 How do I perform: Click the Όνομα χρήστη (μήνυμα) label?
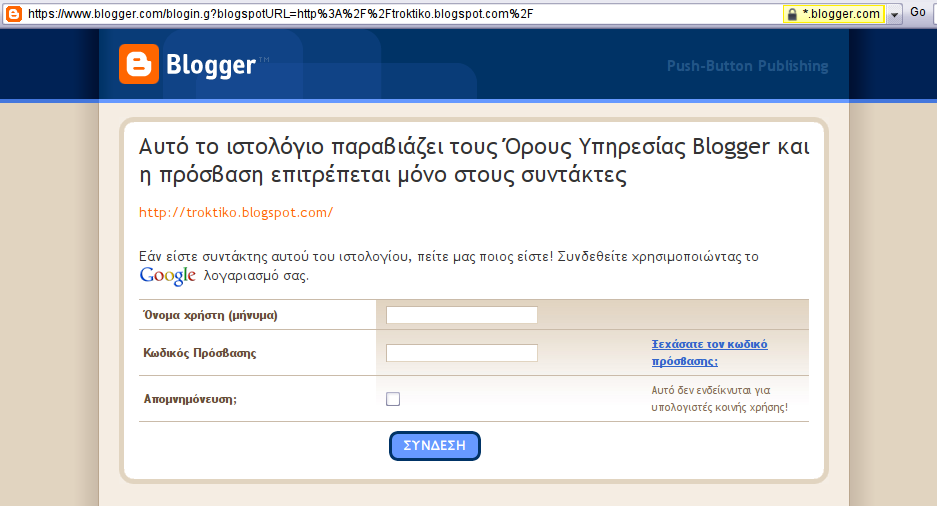[x=210, y=315]
